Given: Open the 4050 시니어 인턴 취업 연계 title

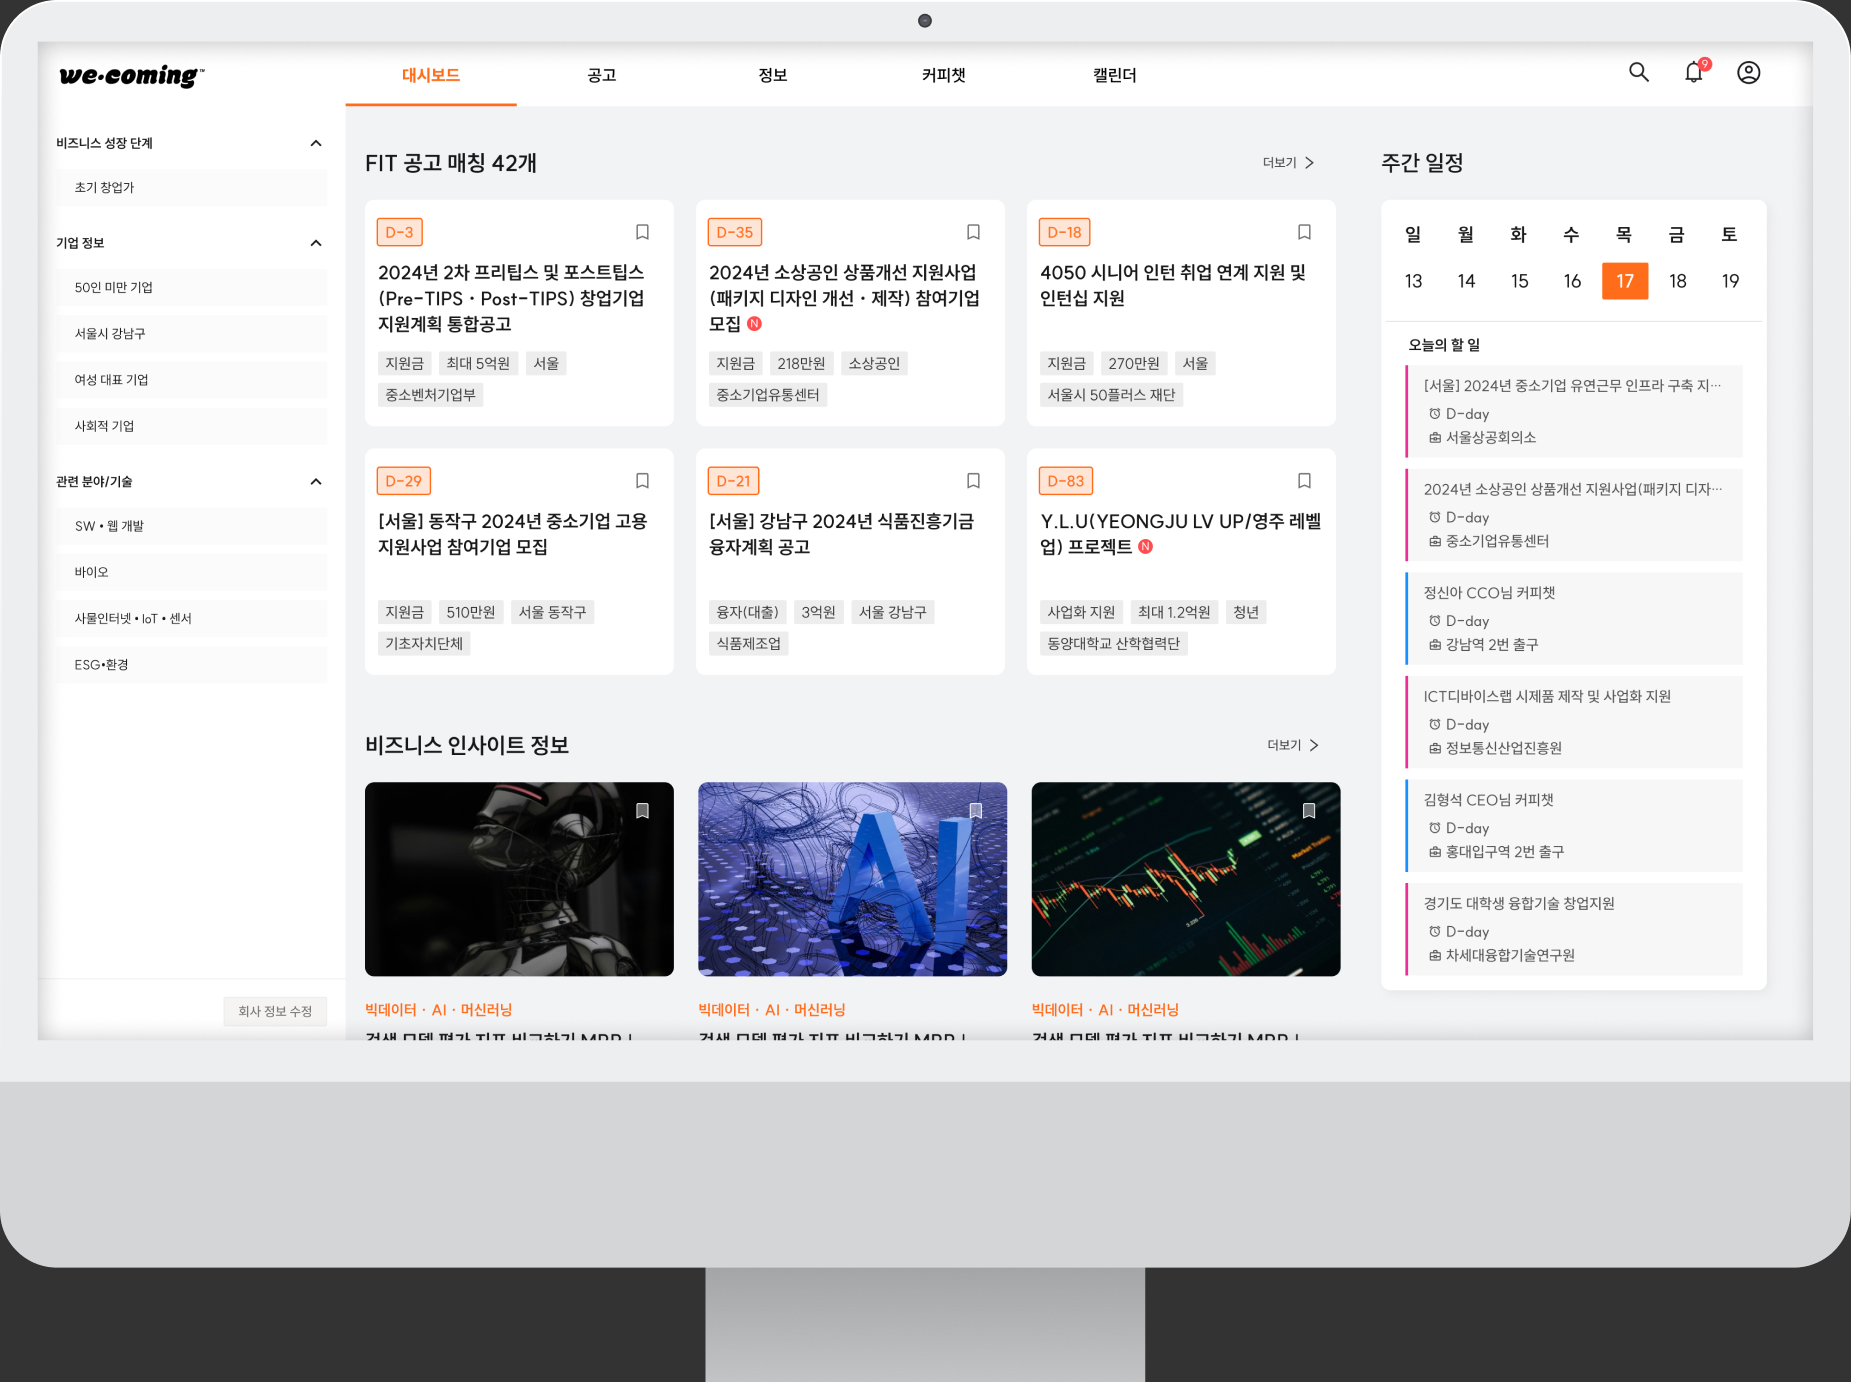Looking at the screenshot, I should coord(1173,285).
